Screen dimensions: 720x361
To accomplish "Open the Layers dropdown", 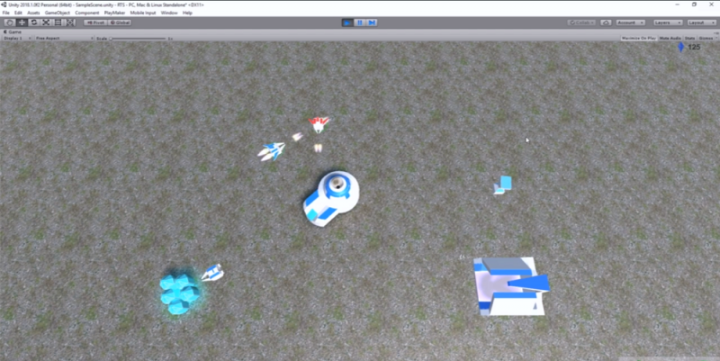I will click(668, 23).
